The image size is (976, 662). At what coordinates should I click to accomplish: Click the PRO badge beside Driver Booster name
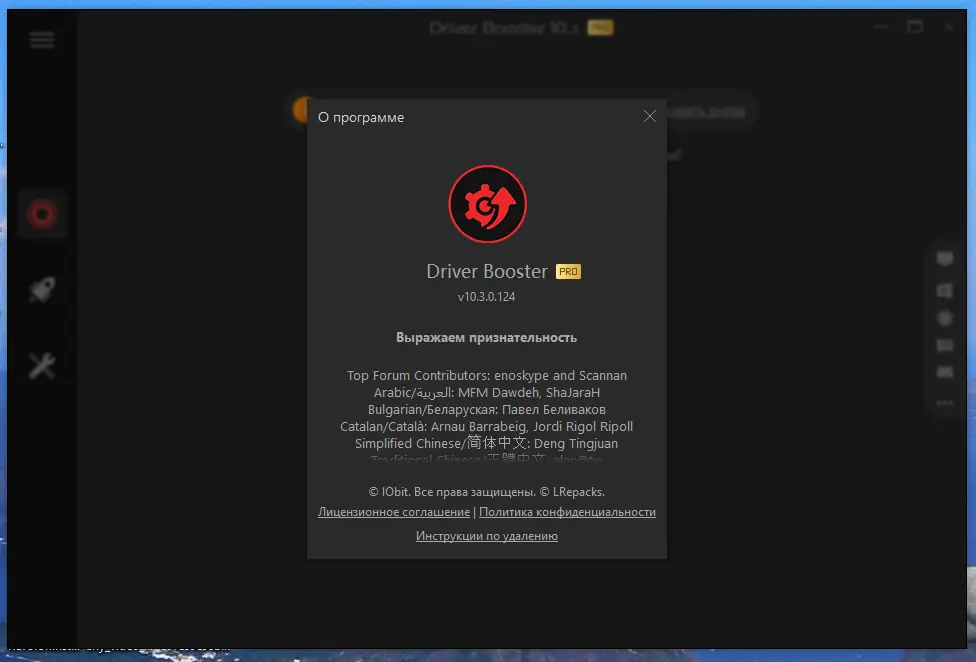568,271
